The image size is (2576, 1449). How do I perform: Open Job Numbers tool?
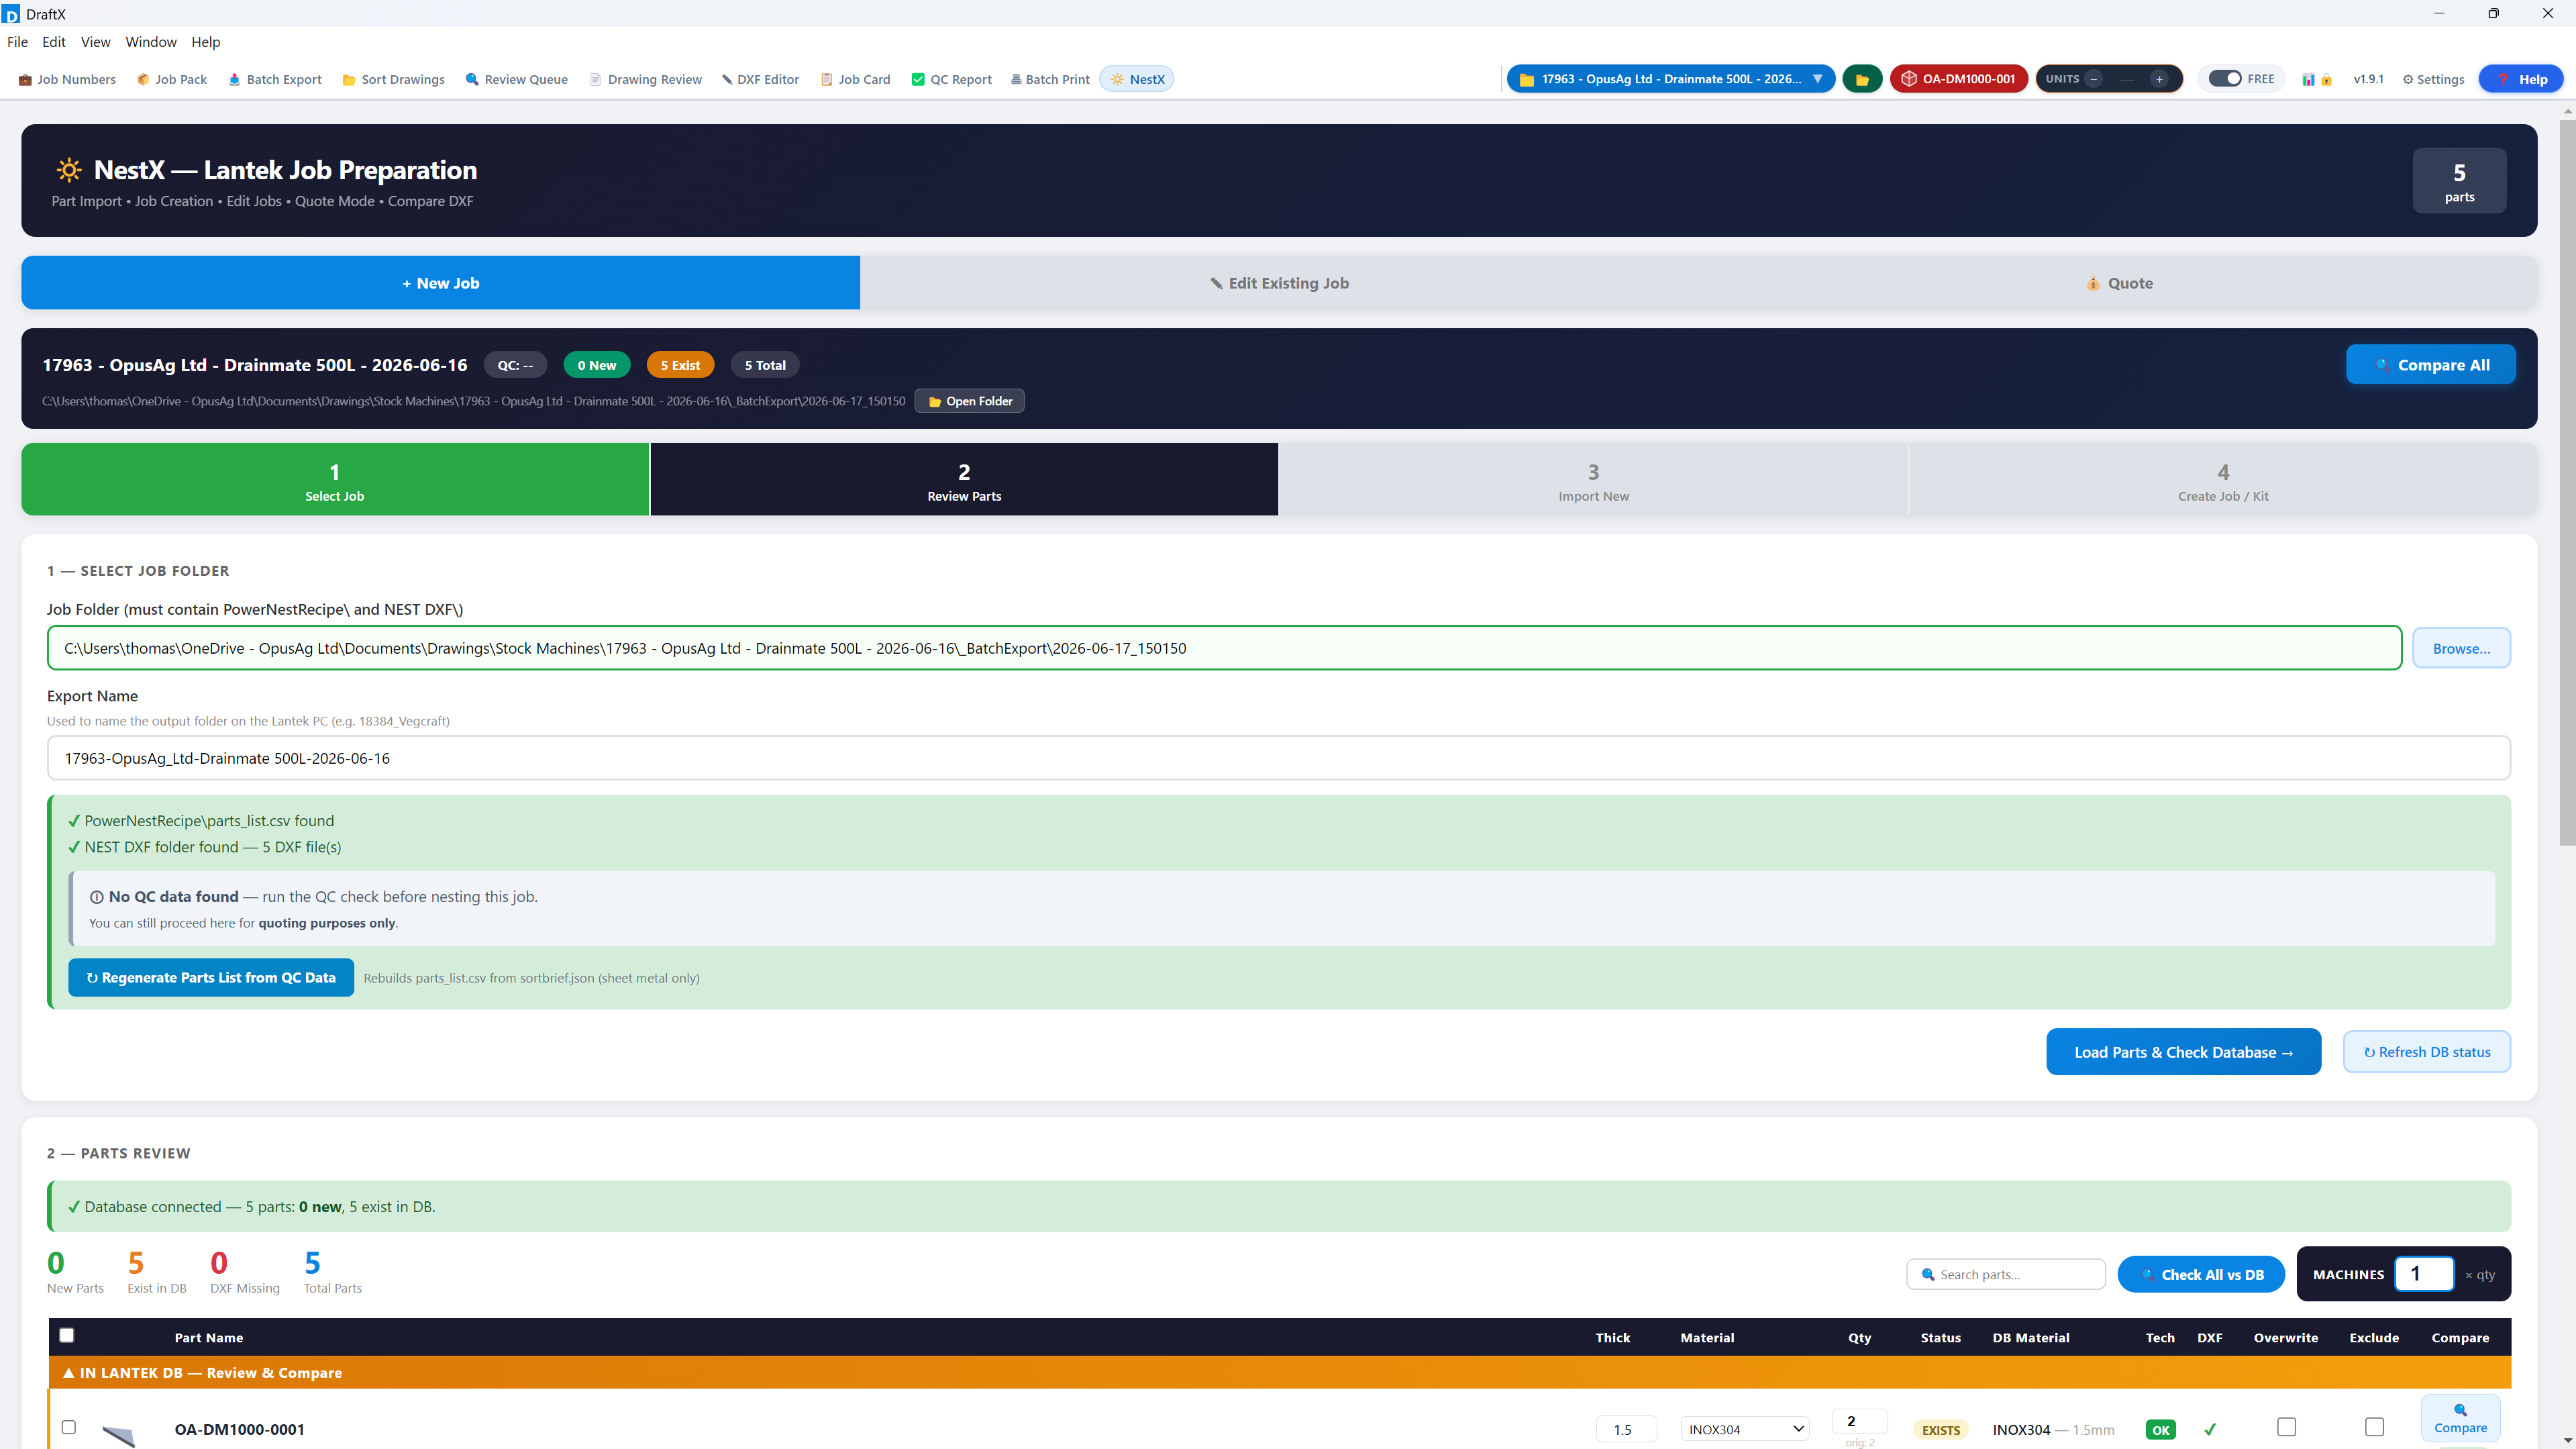tap(67, 79)
